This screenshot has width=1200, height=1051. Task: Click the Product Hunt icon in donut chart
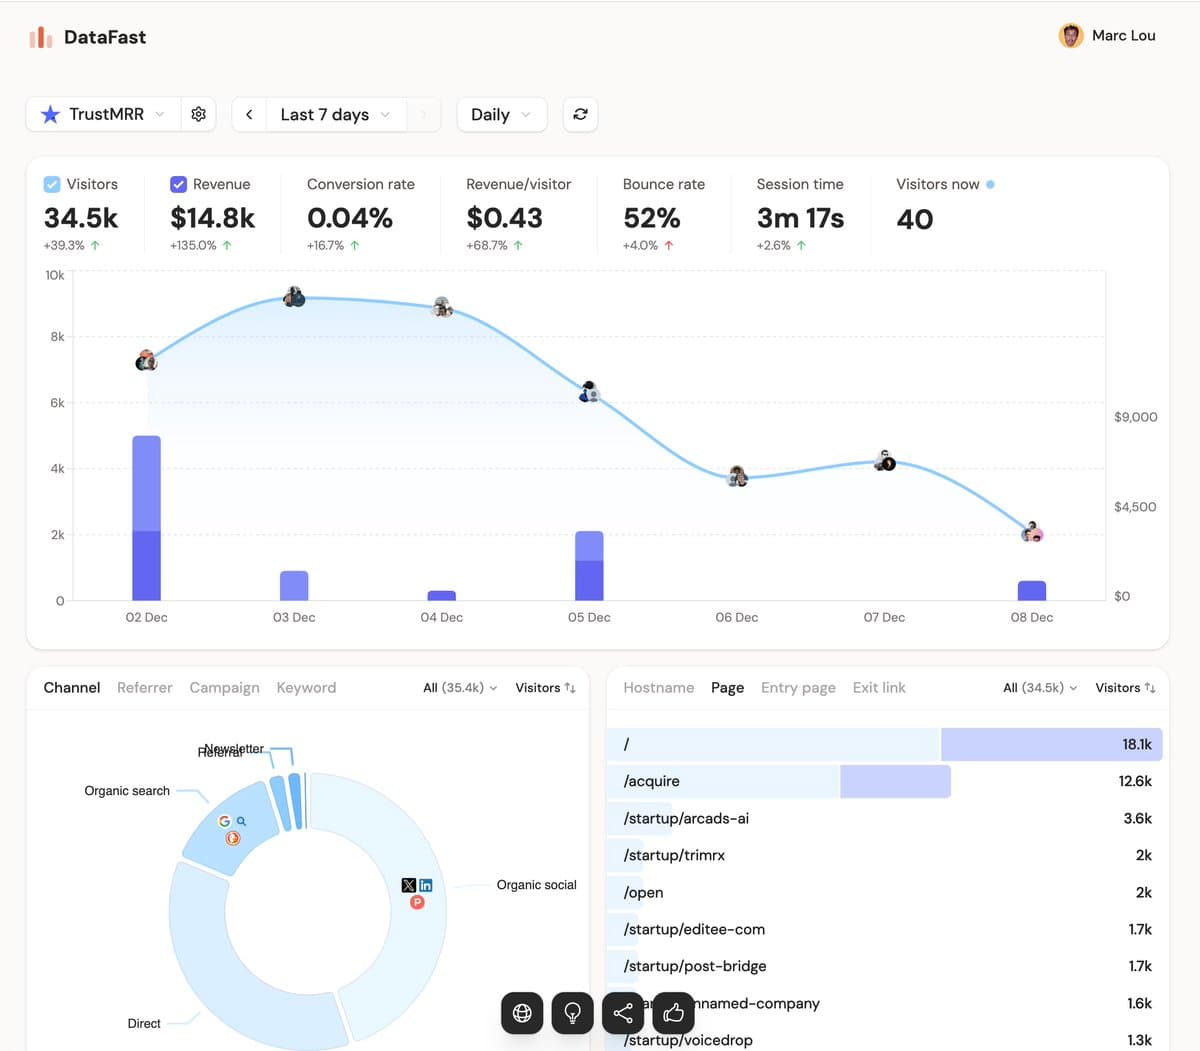[417, 902]
